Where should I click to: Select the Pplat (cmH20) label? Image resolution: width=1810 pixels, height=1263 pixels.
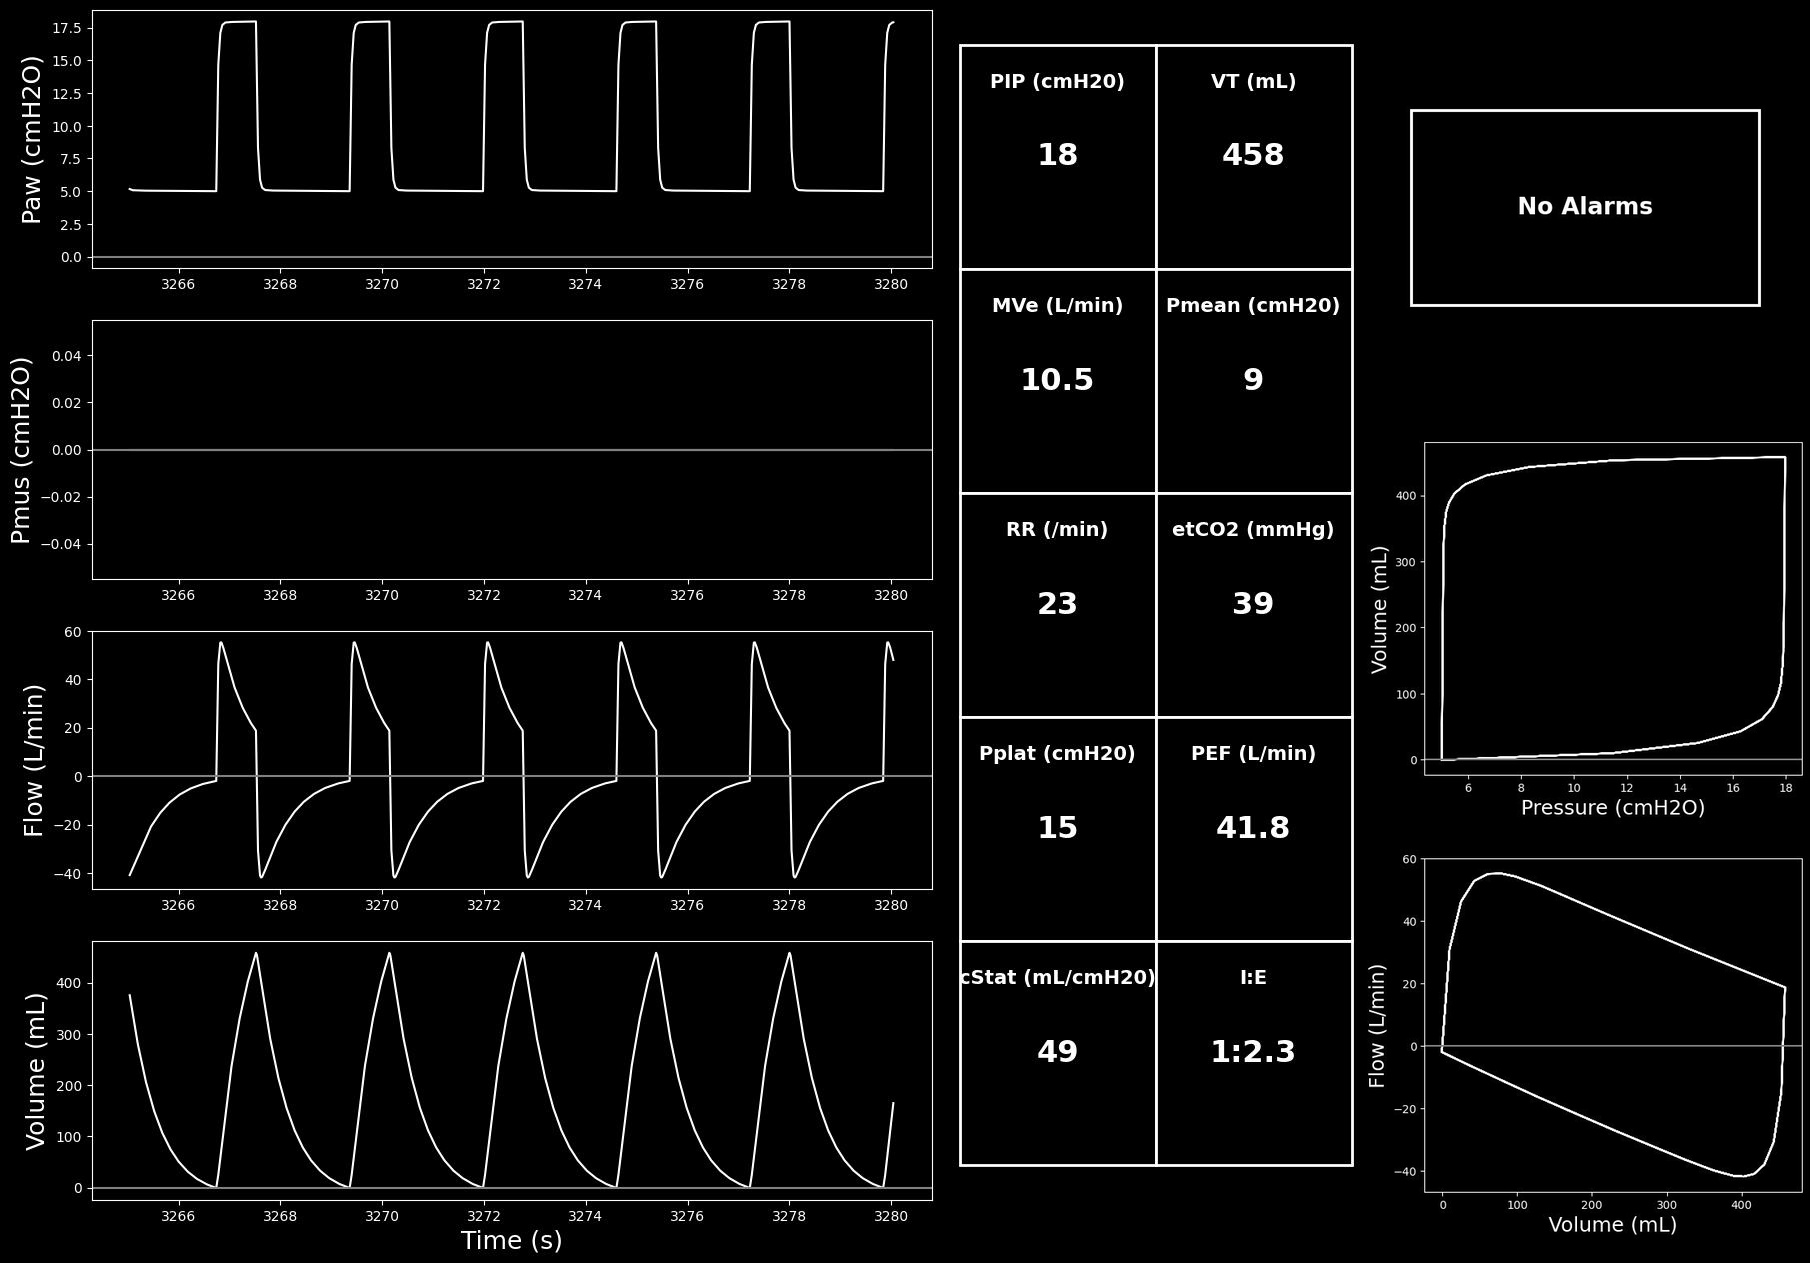1057,754
